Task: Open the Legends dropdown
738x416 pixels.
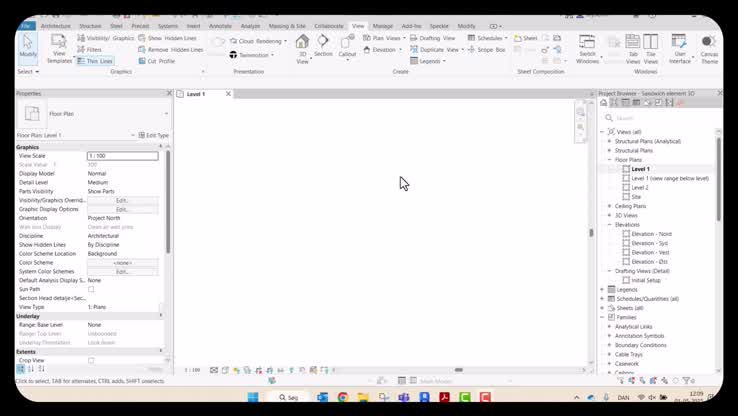Action: pyautogui.click(x=427, y=61)
